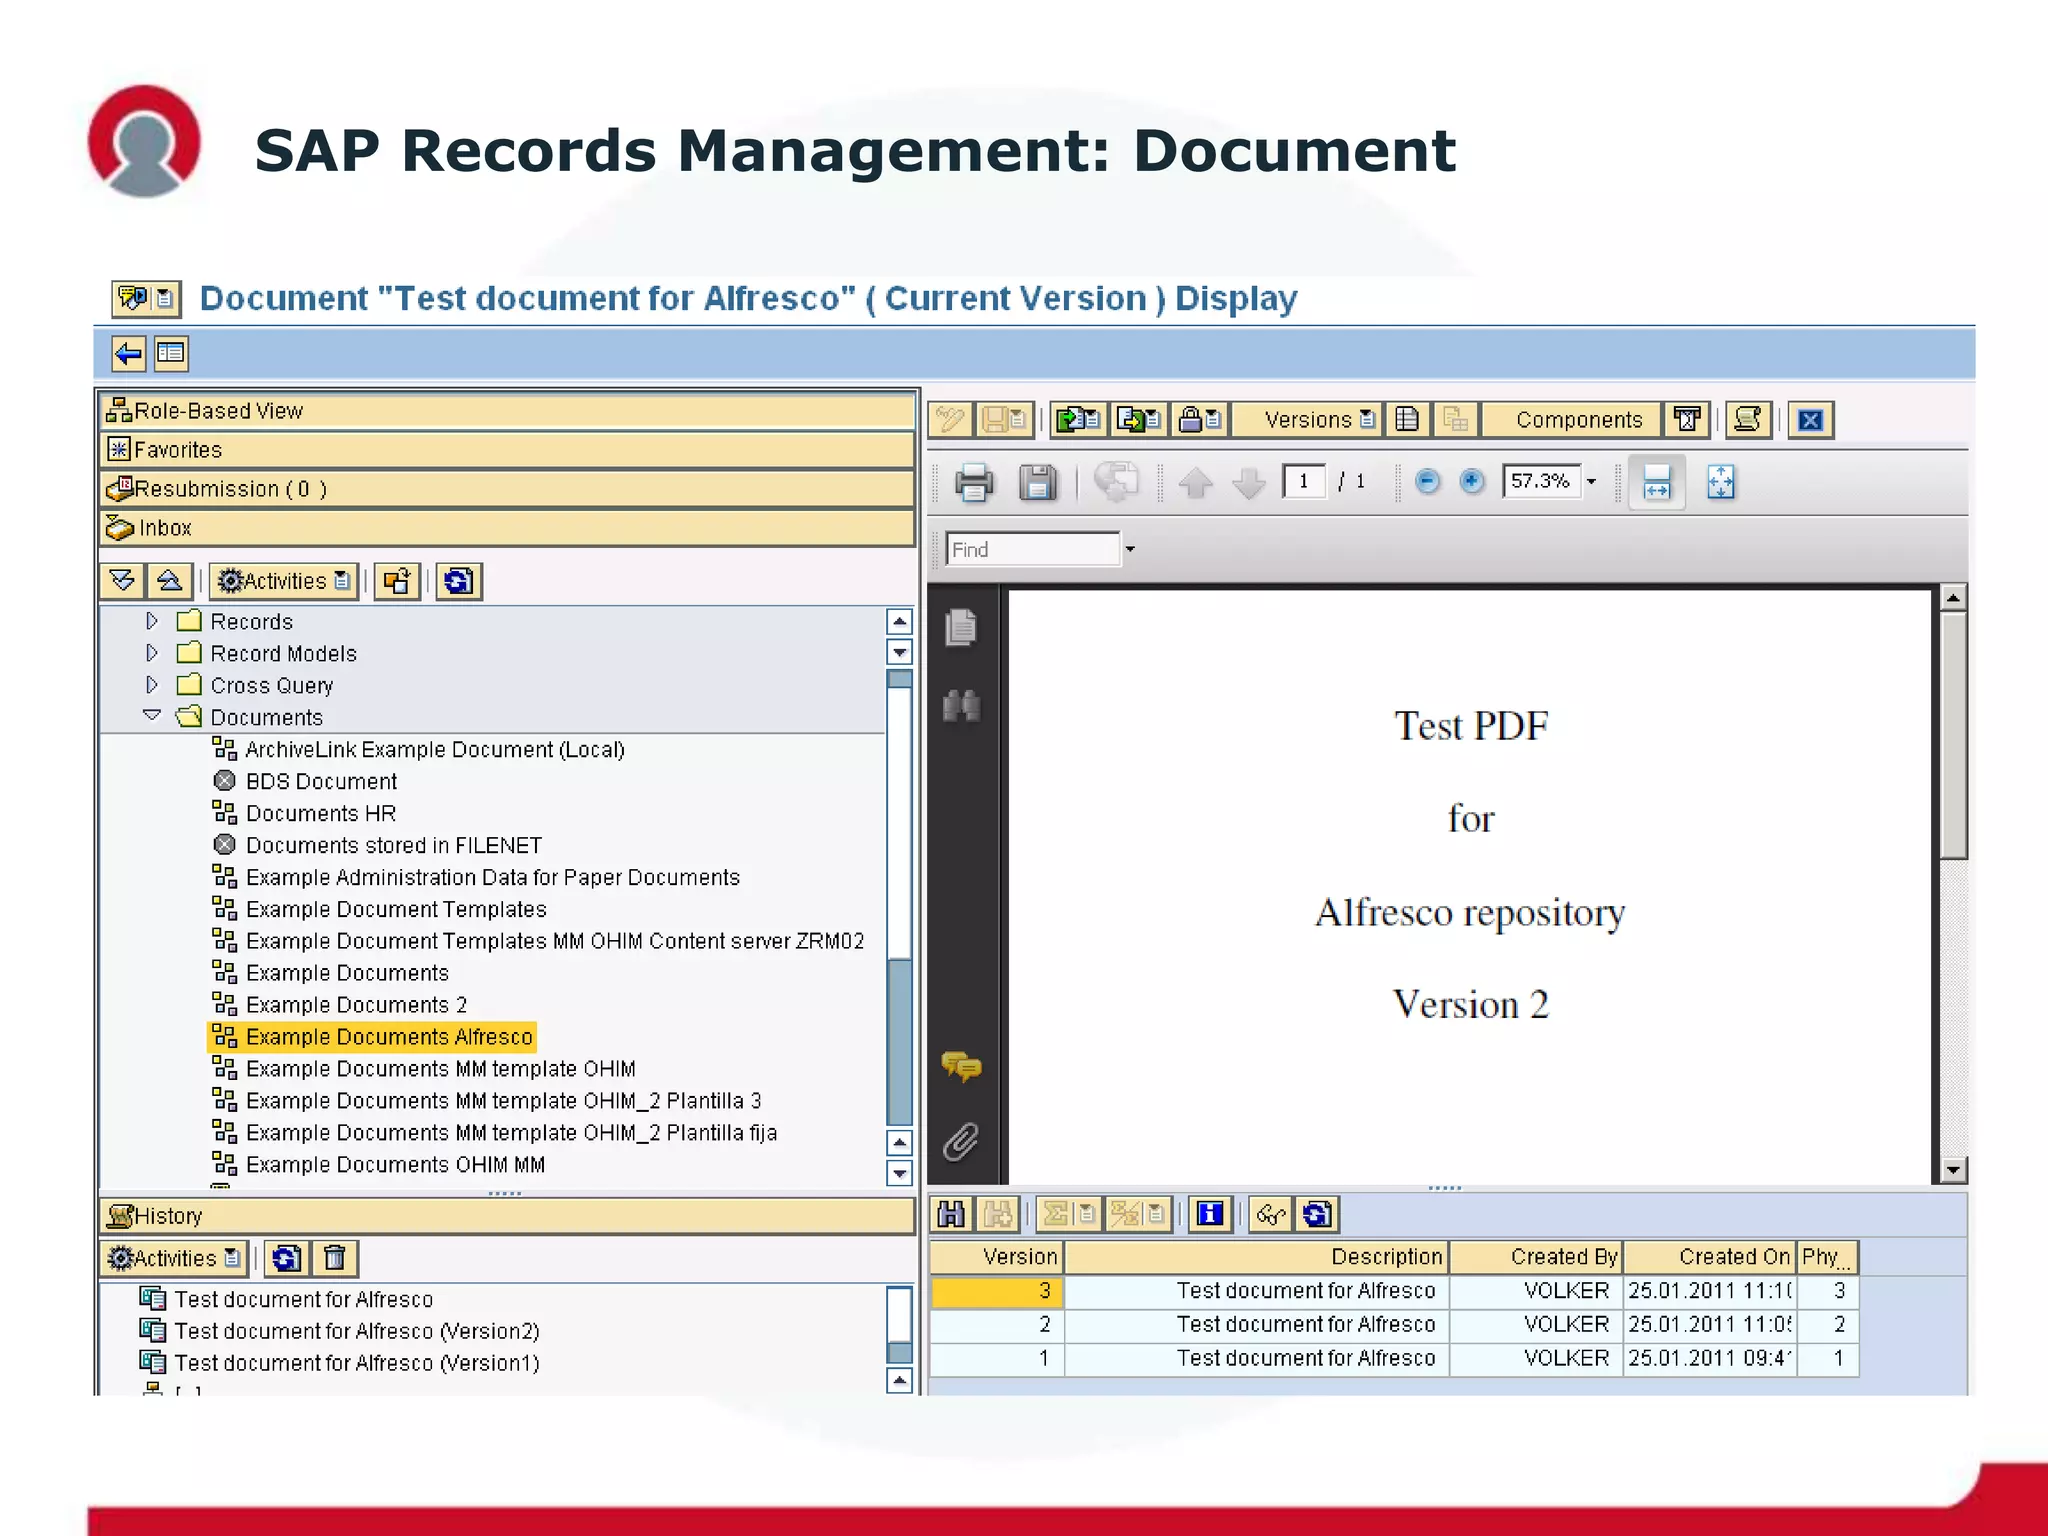Open the Activities dropdown above the tree
2048x1536 pixels.
284,581
